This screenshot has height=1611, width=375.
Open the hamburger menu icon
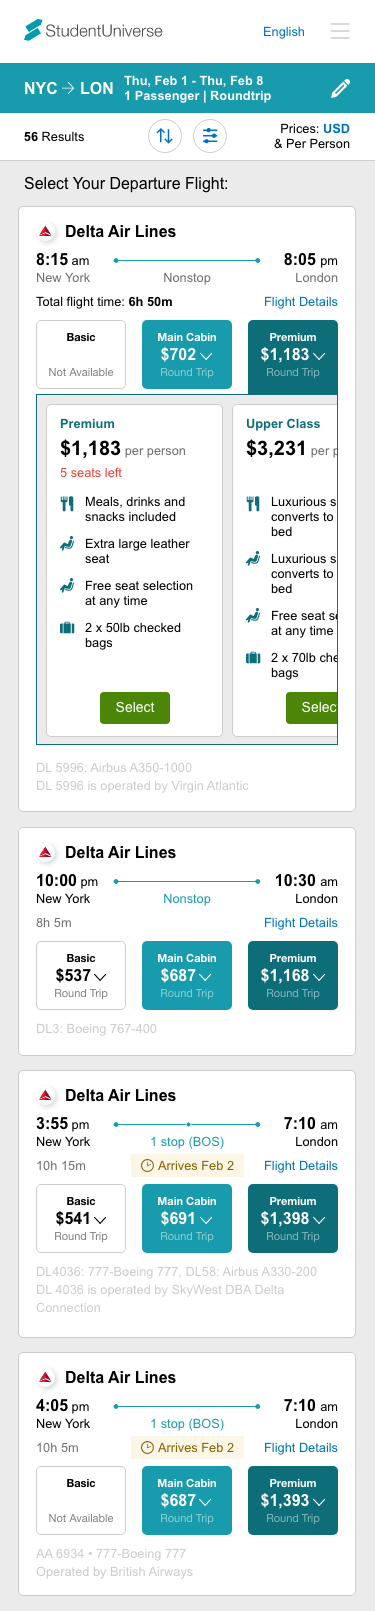point(340,31)
